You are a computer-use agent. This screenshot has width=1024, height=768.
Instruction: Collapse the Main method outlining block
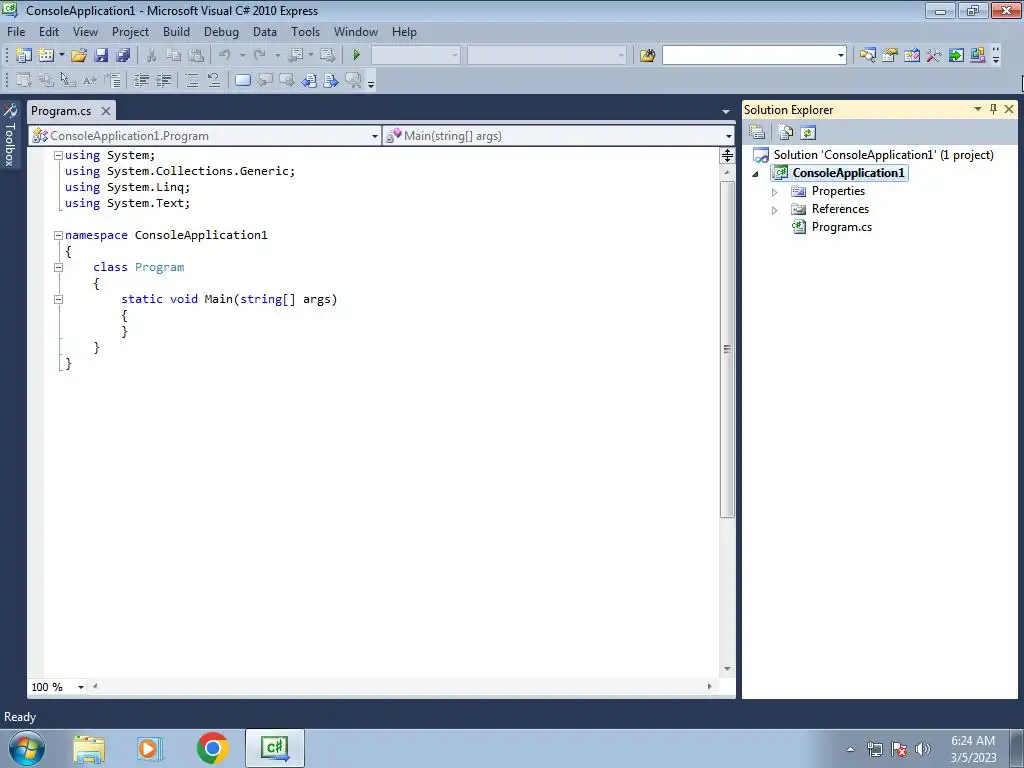pyautogui.click(x=58, y=299)
